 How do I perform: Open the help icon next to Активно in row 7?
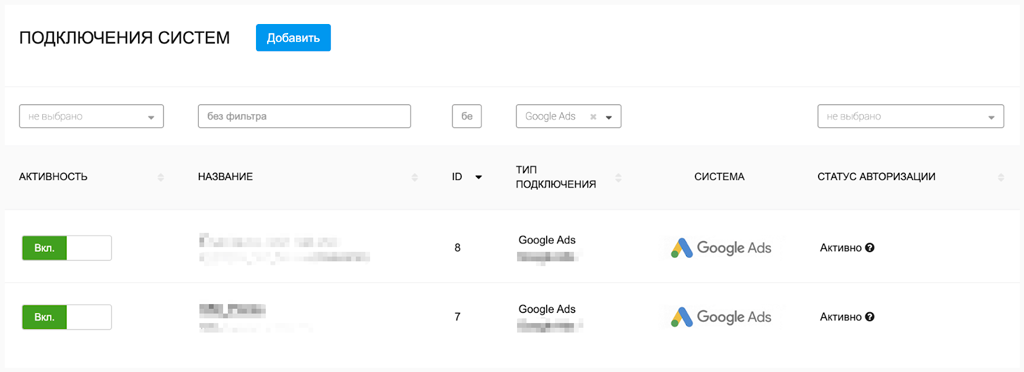(x=869, y=317)
